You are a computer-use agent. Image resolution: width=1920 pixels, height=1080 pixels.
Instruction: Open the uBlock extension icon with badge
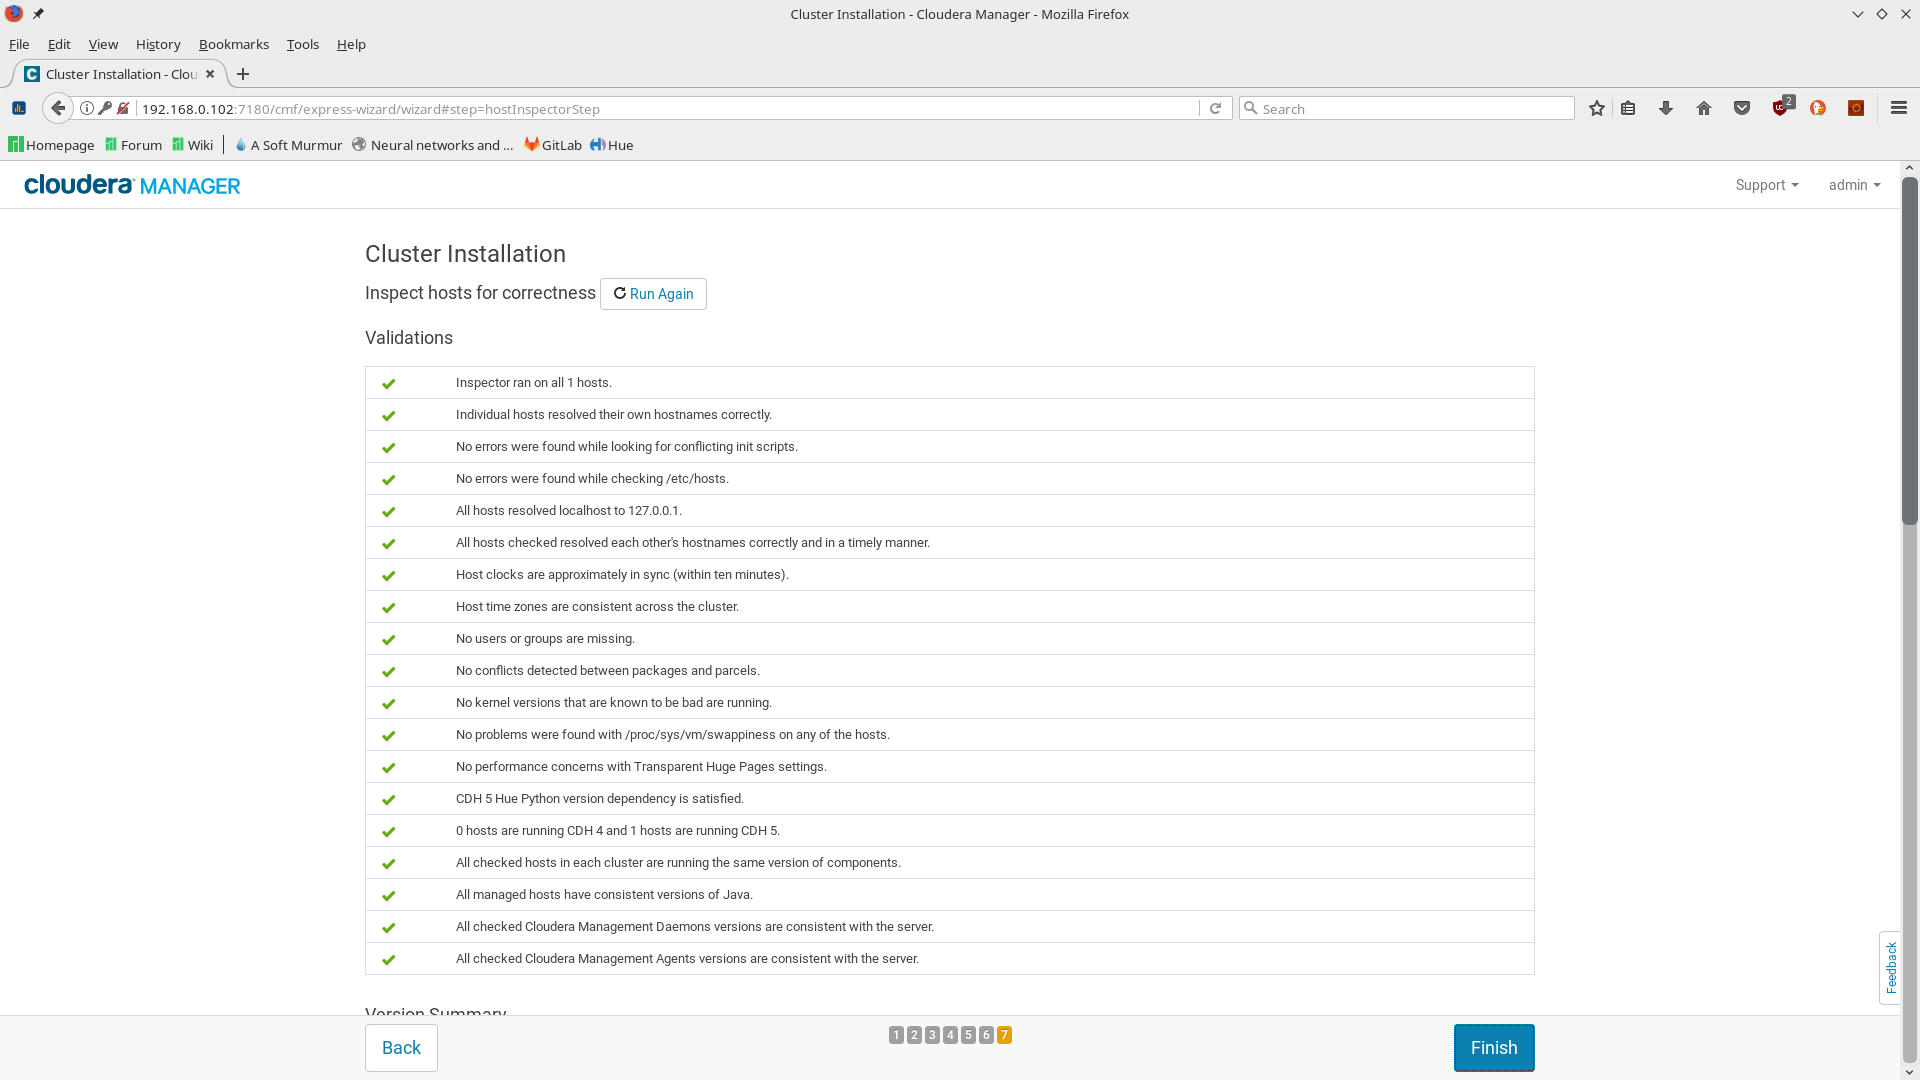pyautogui.click(x=1782, y=106)
